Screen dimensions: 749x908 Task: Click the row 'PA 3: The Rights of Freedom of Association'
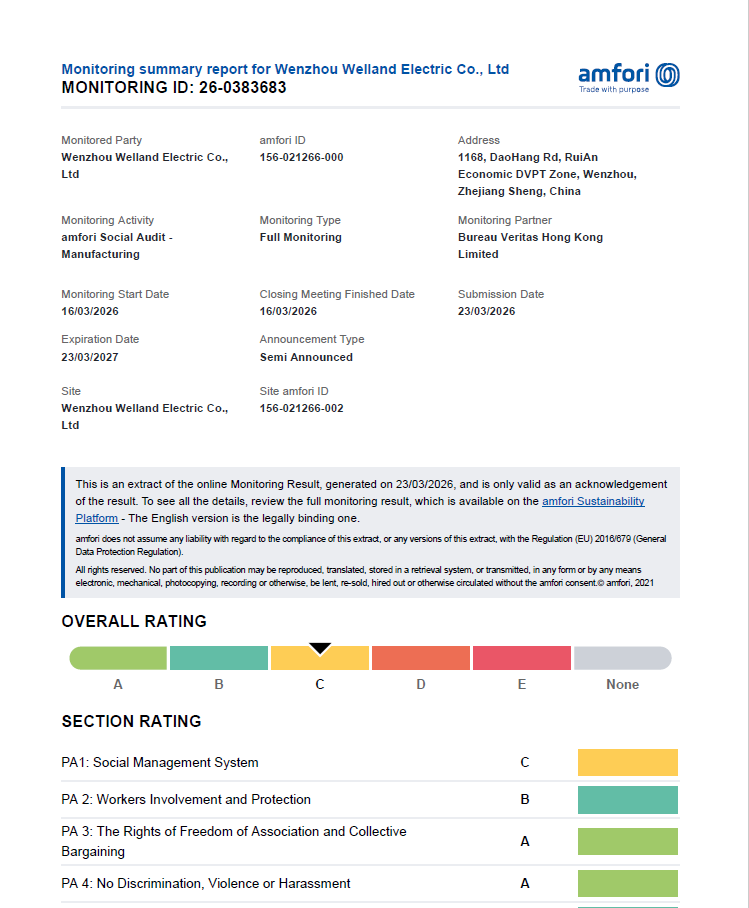click(370, 841)
